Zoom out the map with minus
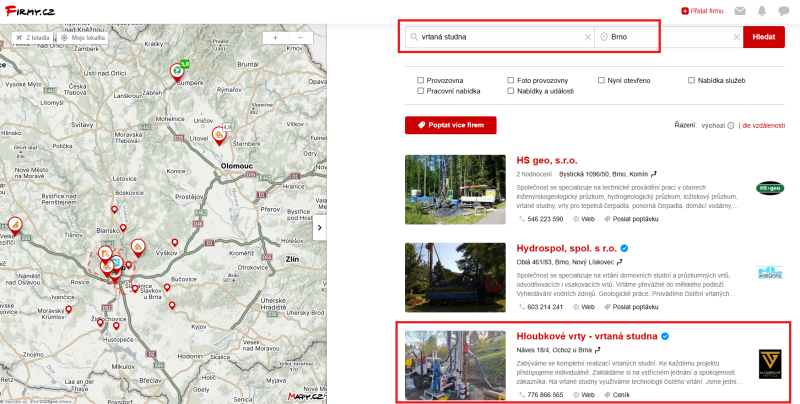 (301, 38)
